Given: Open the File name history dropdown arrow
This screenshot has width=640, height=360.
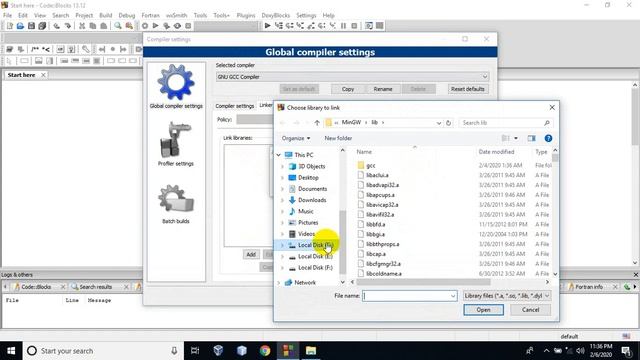Looking at the screenshot, I should pos(453,296).
